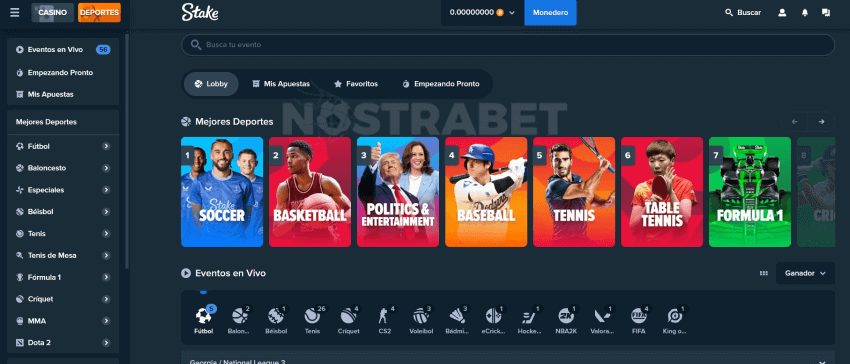Click the Fútbol soccer ball sidebar icon
Image resolution: width=850 pixels, height=364 pixels.
(x=20, y=146)
